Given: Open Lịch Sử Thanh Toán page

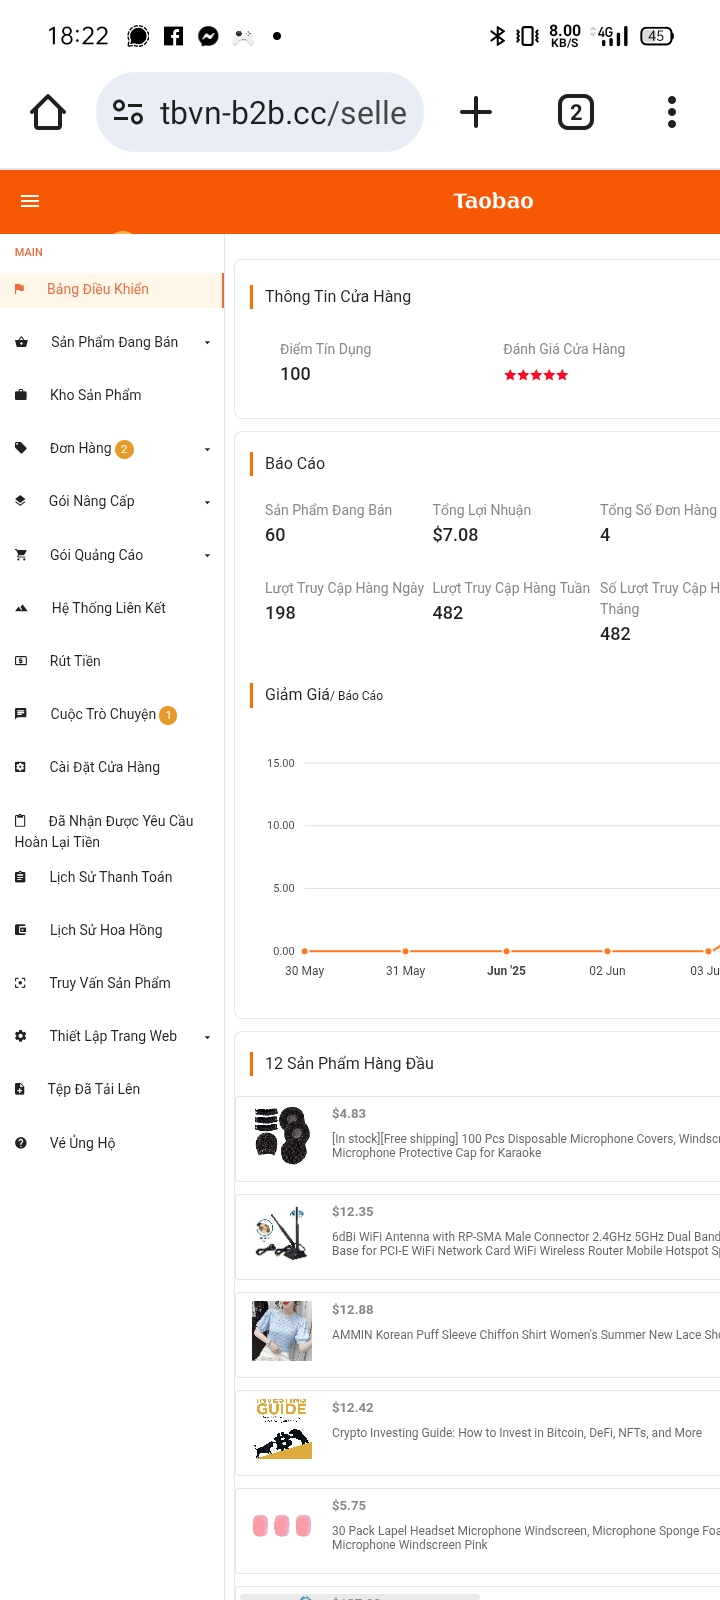Looking at the screenshot, I should point(111,877).
